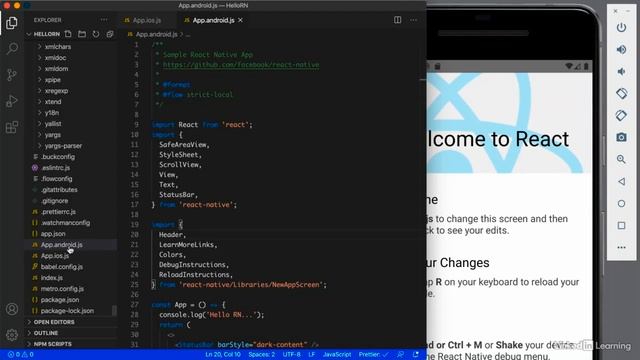640x360 pixels.
Task: Click App.android.js breadcrumb path
Action: [x=156, y=34]
